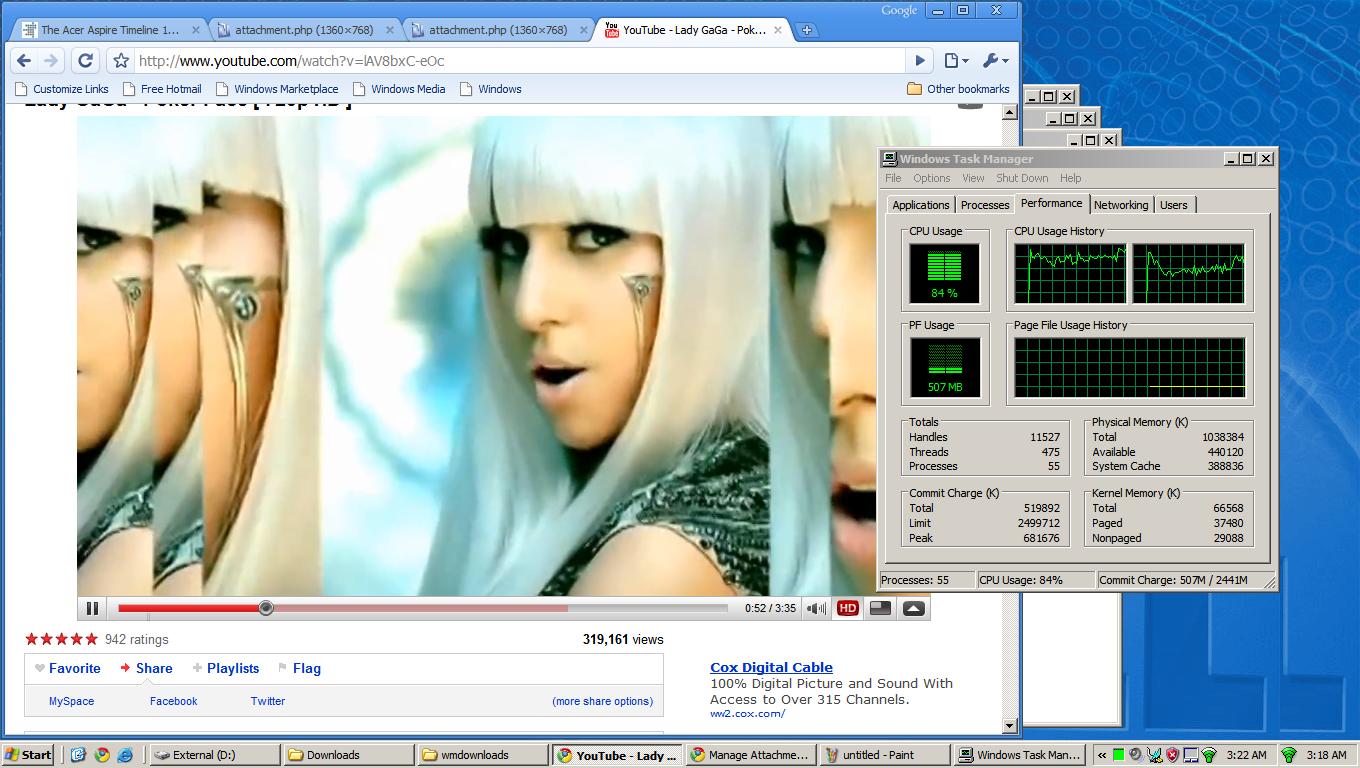This screenshot has height=768, width=1360.
Task: Open the View menu in Task Manager
Action: 973,178
